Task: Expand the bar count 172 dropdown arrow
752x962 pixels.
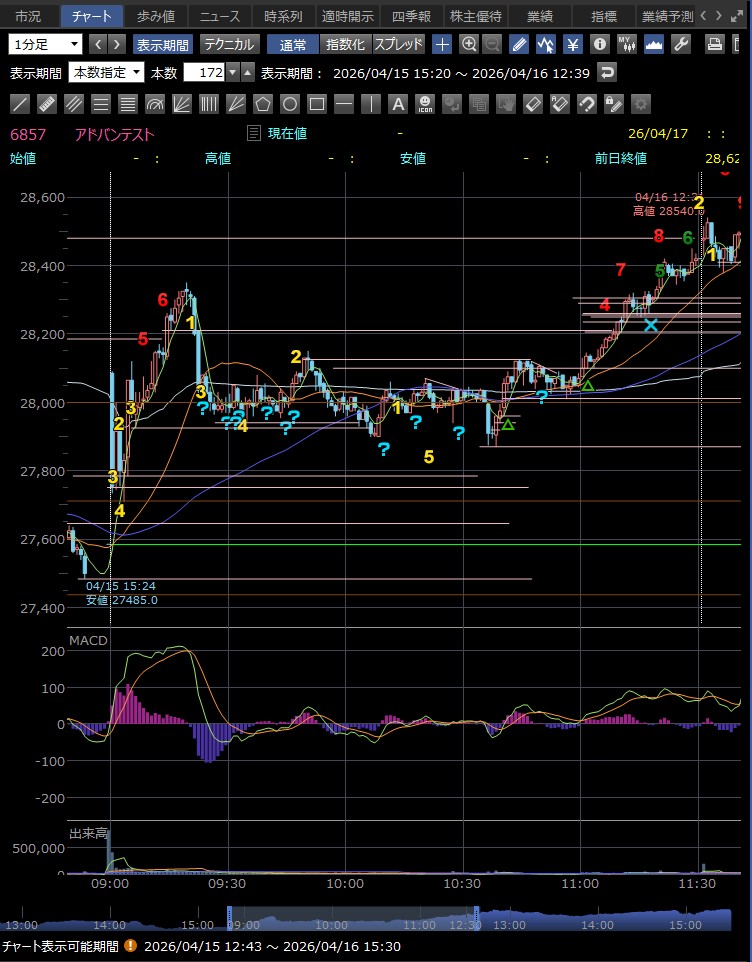Action: pos(233,73)
